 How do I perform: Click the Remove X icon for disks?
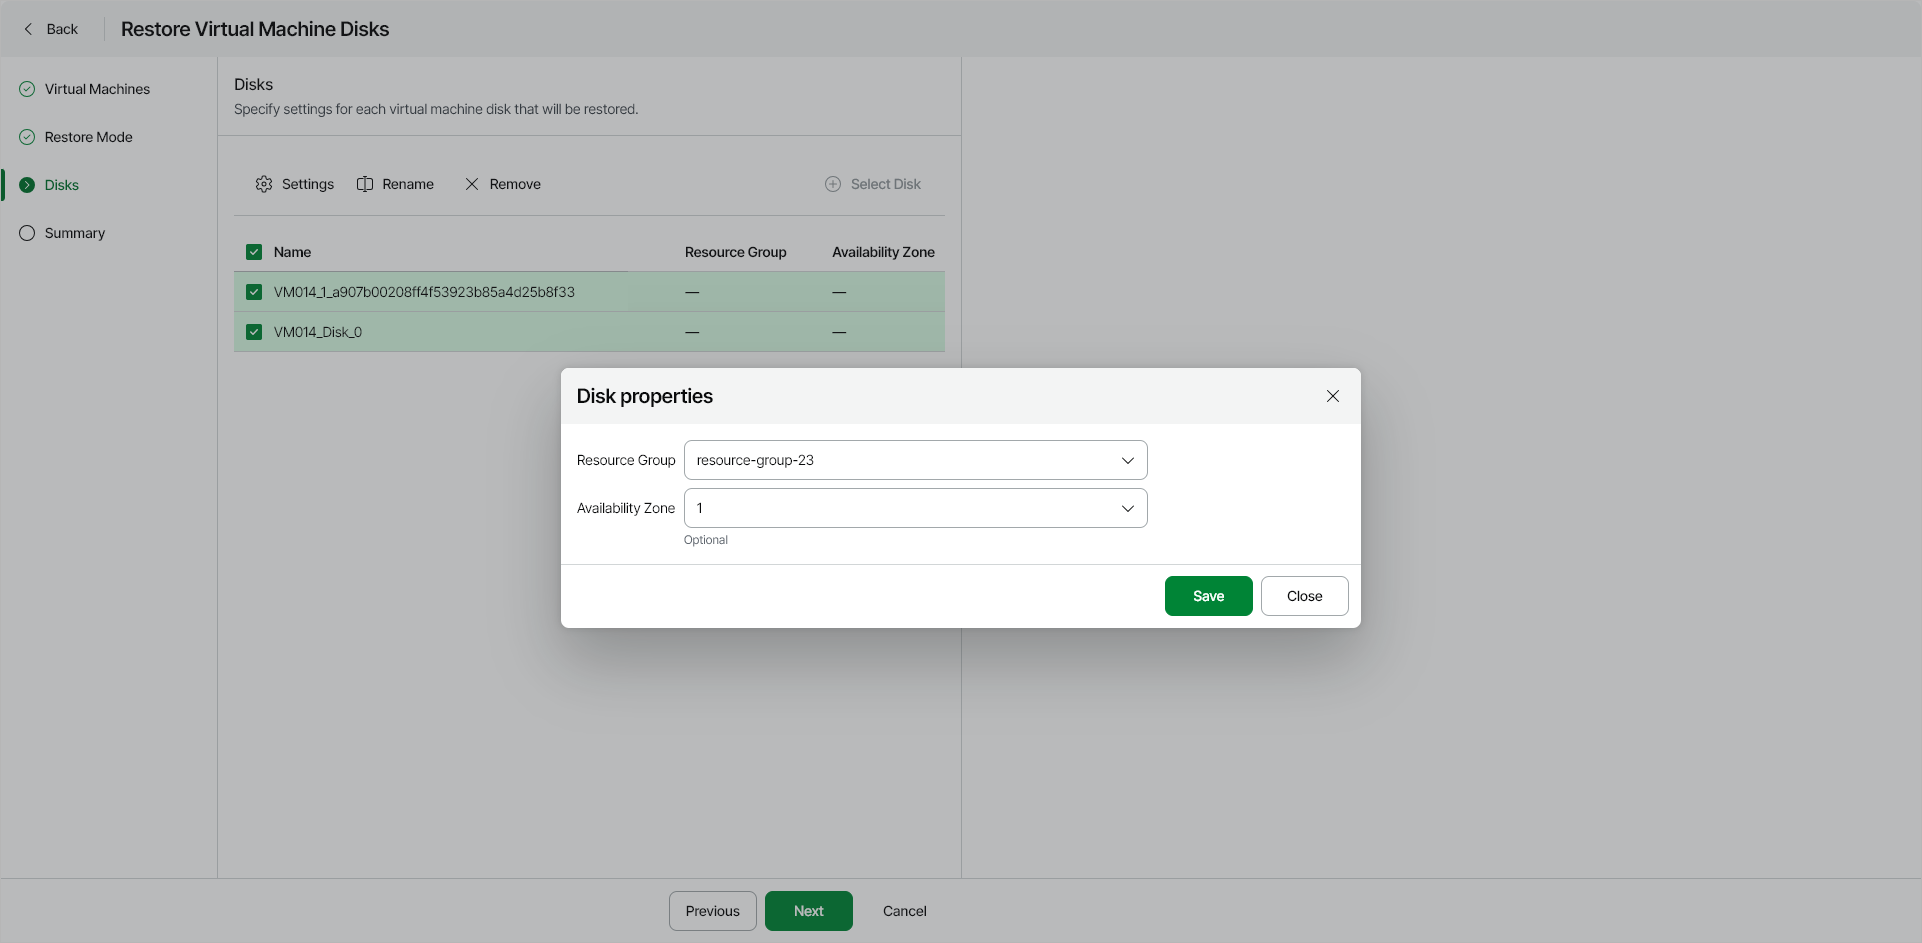coord(472,184)
